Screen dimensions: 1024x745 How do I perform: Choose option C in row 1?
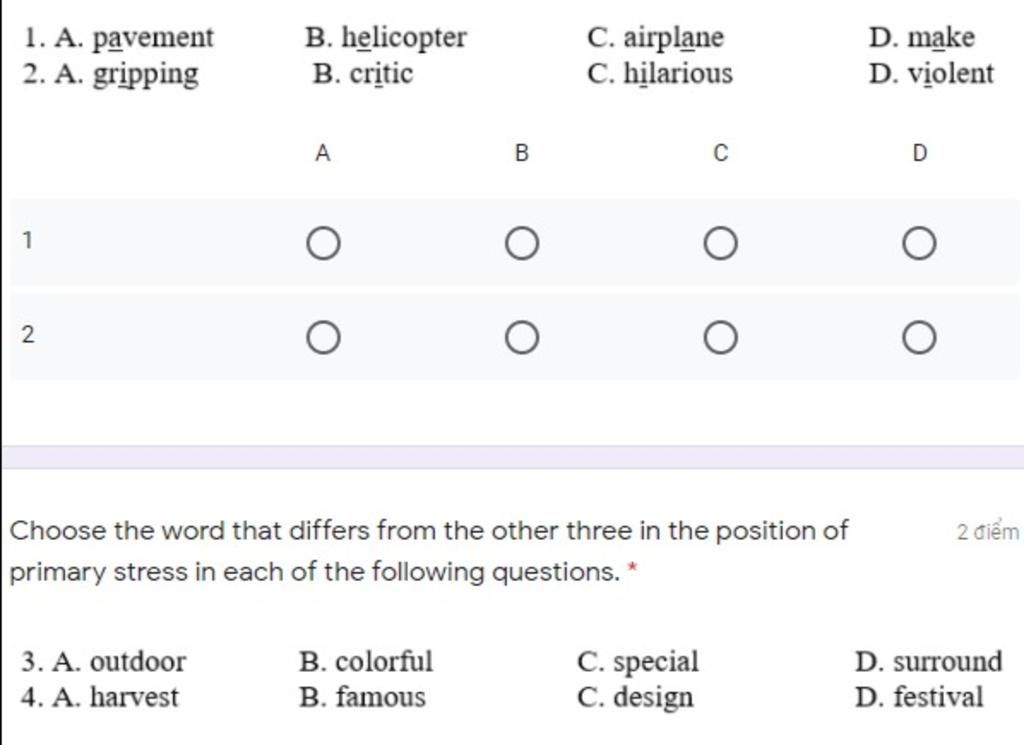pyautogui.click(x=720, y=244)
